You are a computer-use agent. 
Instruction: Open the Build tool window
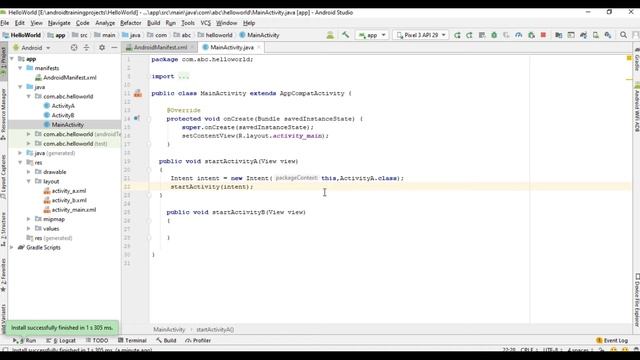[166, 340]
